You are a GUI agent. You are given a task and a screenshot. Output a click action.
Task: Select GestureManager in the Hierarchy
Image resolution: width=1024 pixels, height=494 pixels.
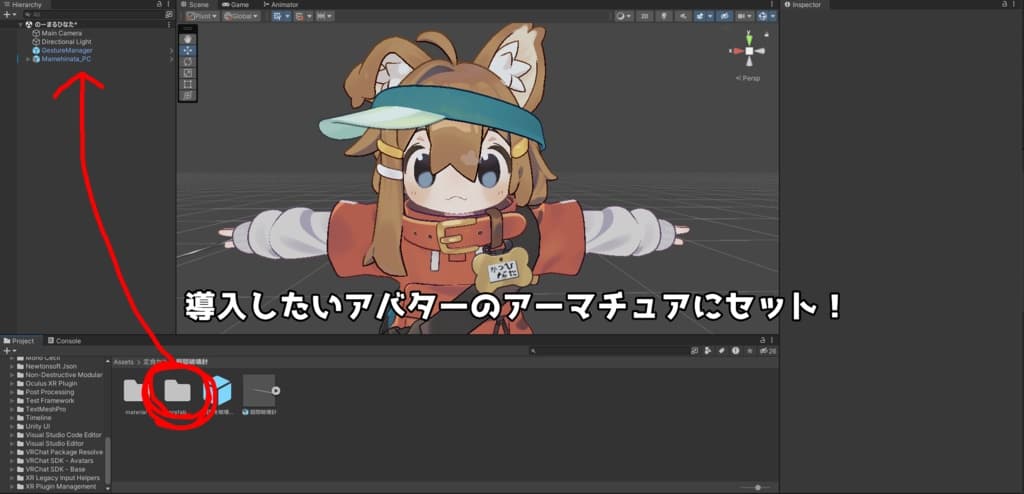pos(67,50)
